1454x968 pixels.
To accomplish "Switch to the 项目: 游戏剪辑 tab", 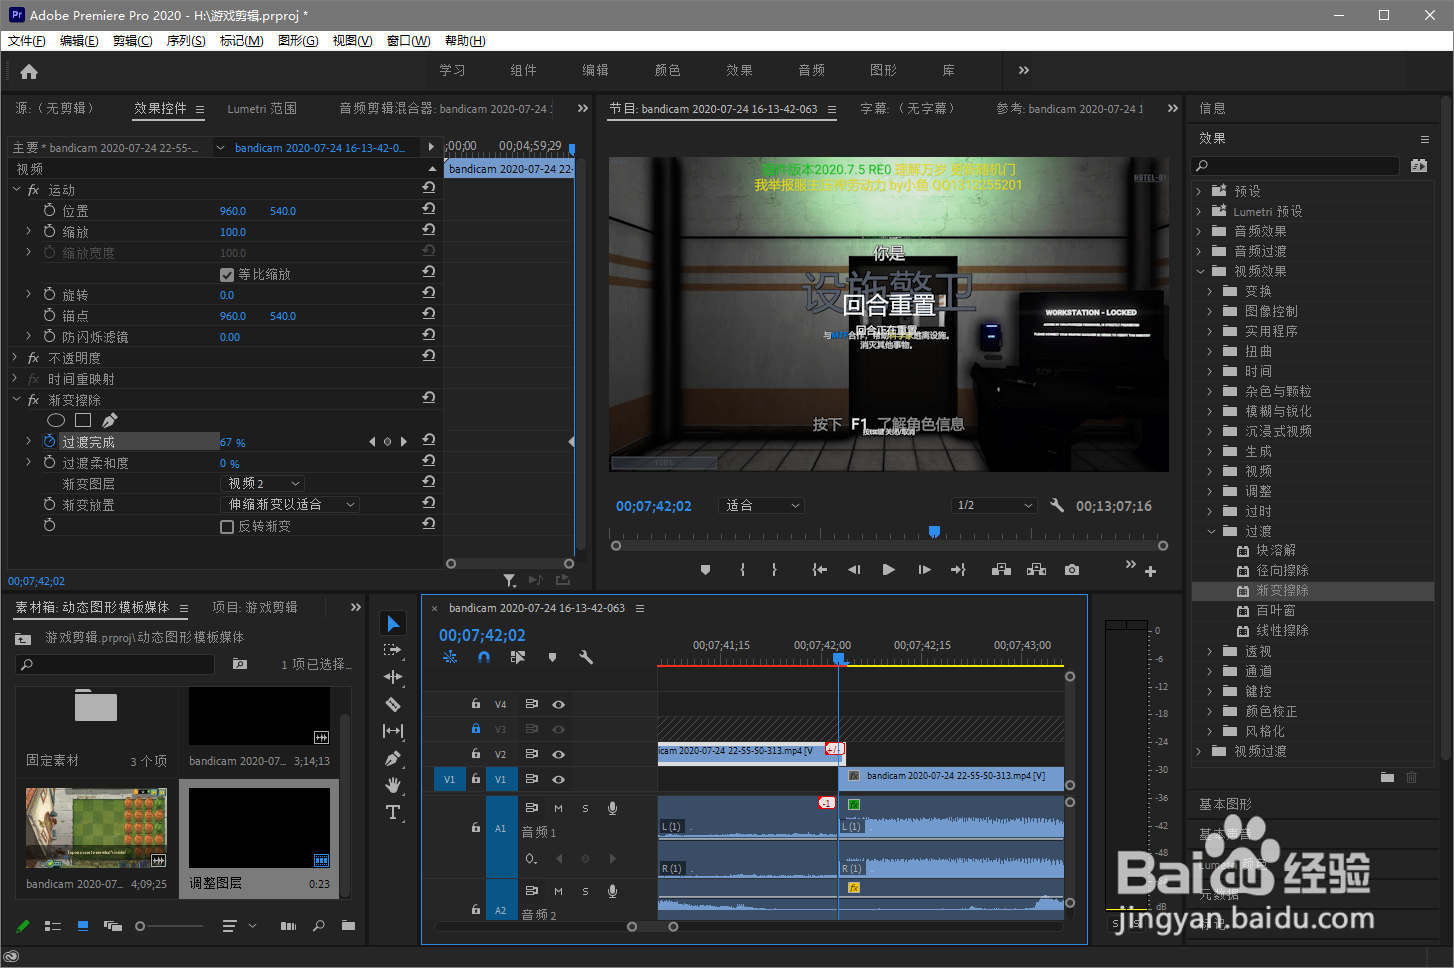I will coord(255,607).
